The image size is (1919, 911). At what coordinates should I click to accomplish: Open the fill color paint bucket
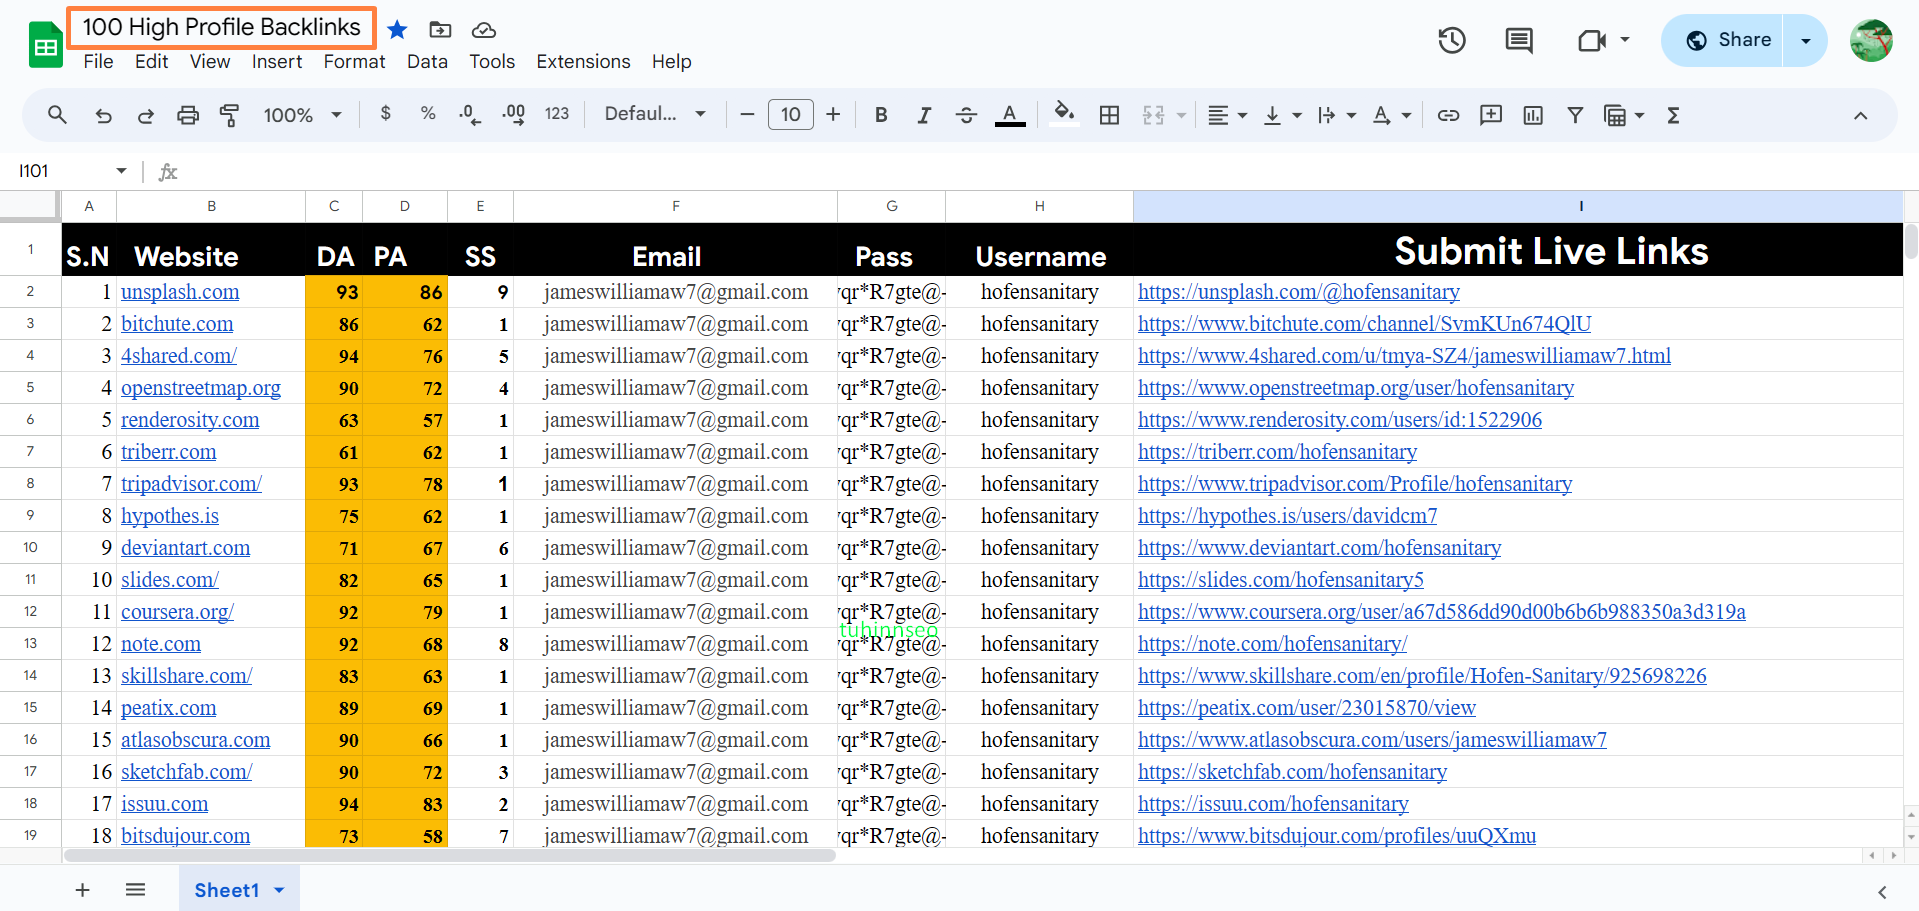1064,115
